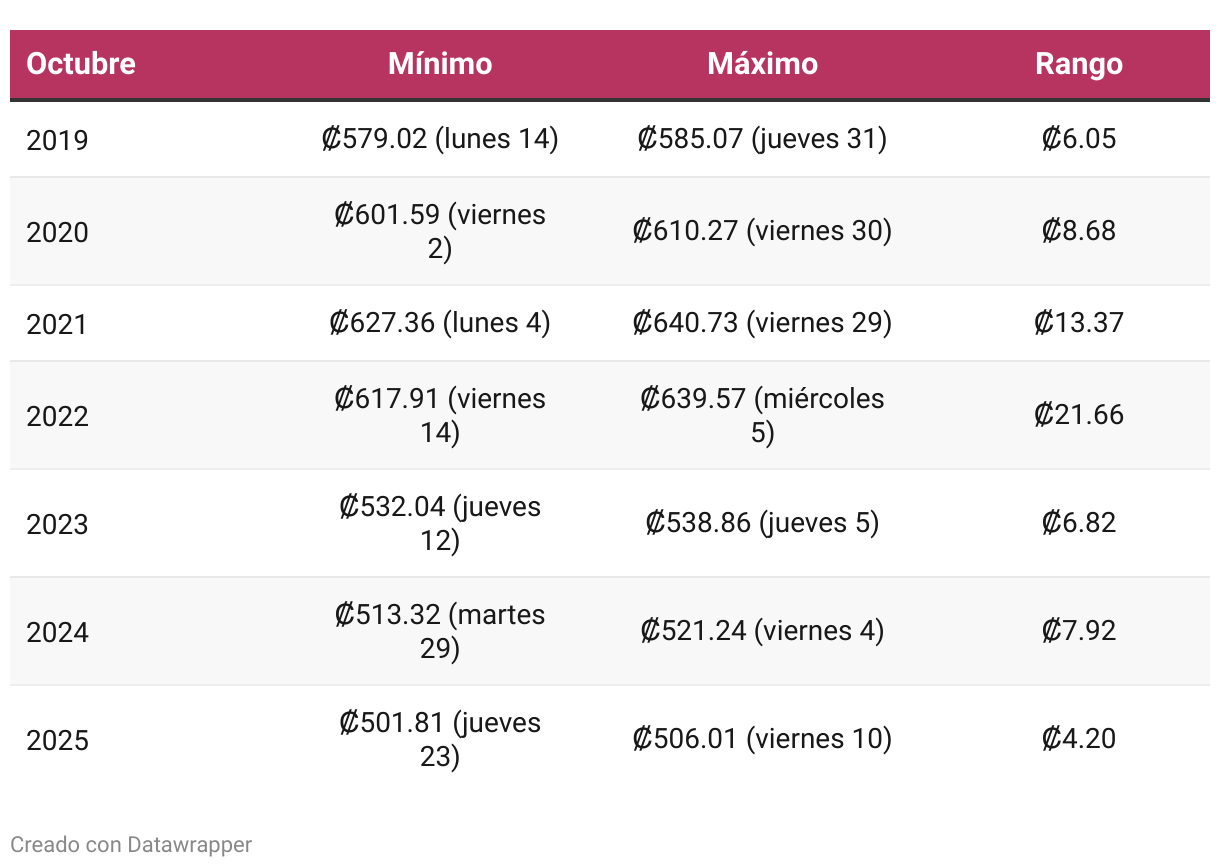Select the 2024 row year cell
1220x868 pixels.
pos(57,632)
